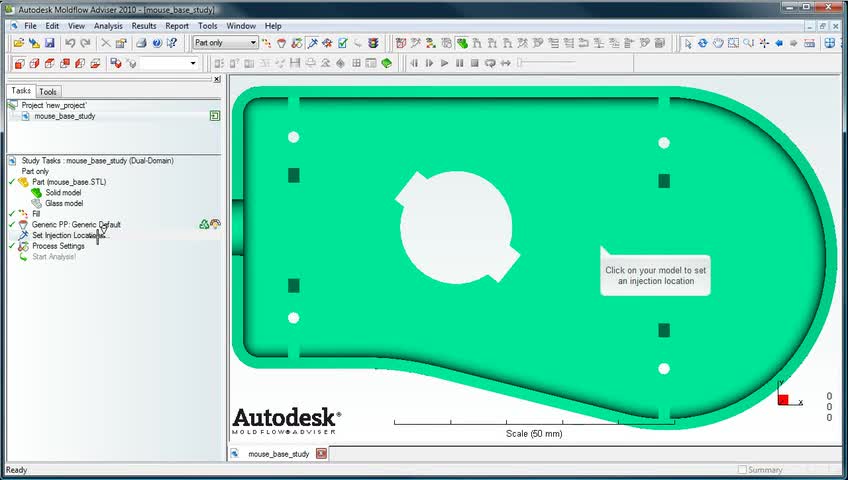Click the study icon right of mouse_base_study
The height and width of the screenshot is (480, 848).
[215, 116]
